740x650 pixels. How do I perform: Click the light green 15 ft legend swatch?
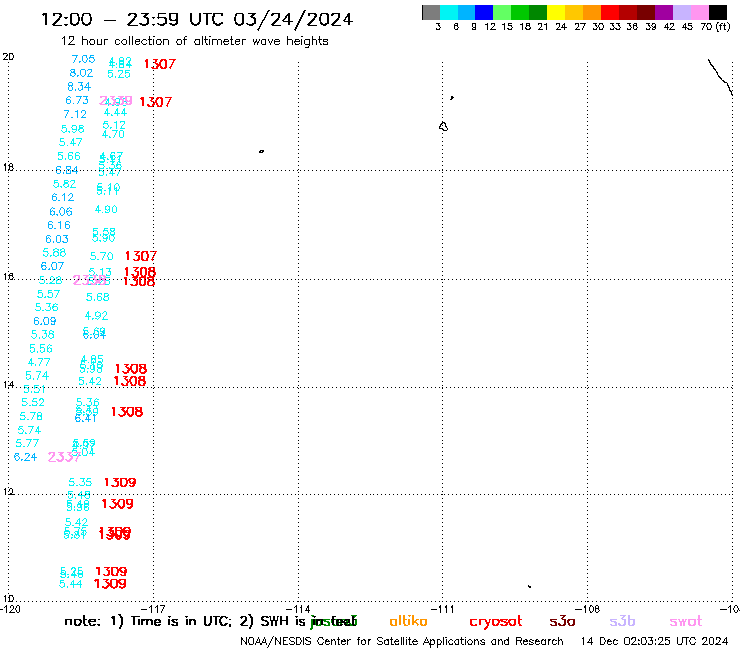(502, 12)
